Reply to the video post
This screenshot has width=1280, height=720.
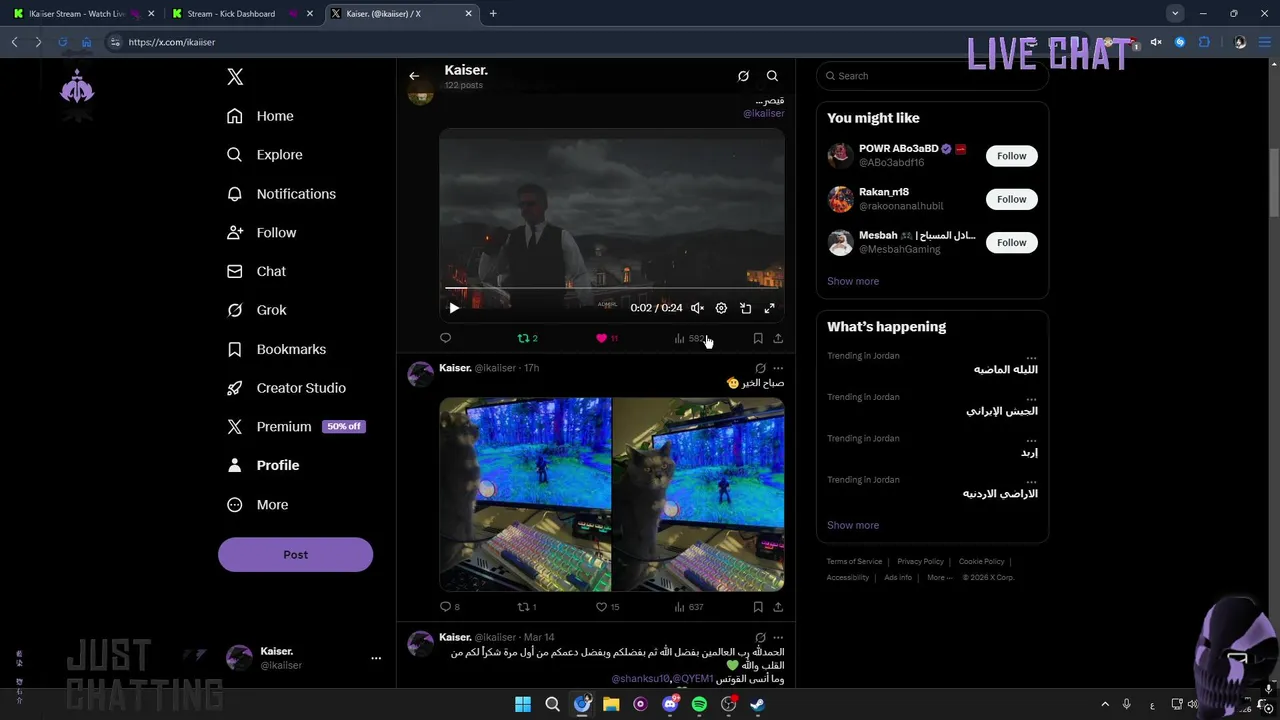tap(446, 338)
